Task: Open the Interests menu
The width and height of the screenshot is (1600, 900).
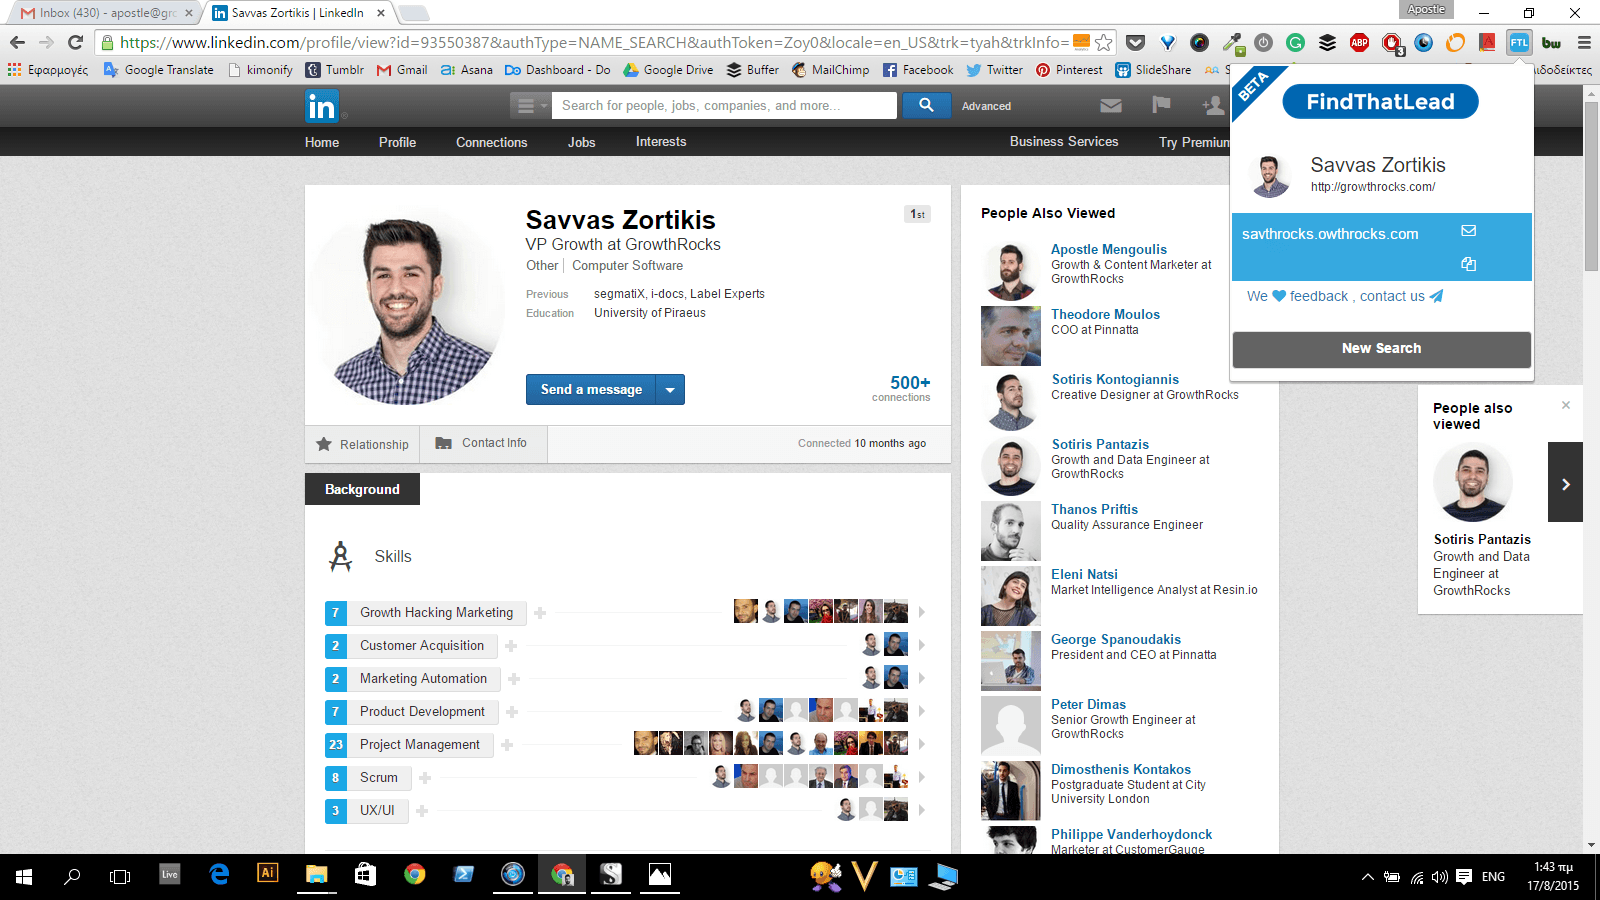Action: click(661, 141)
